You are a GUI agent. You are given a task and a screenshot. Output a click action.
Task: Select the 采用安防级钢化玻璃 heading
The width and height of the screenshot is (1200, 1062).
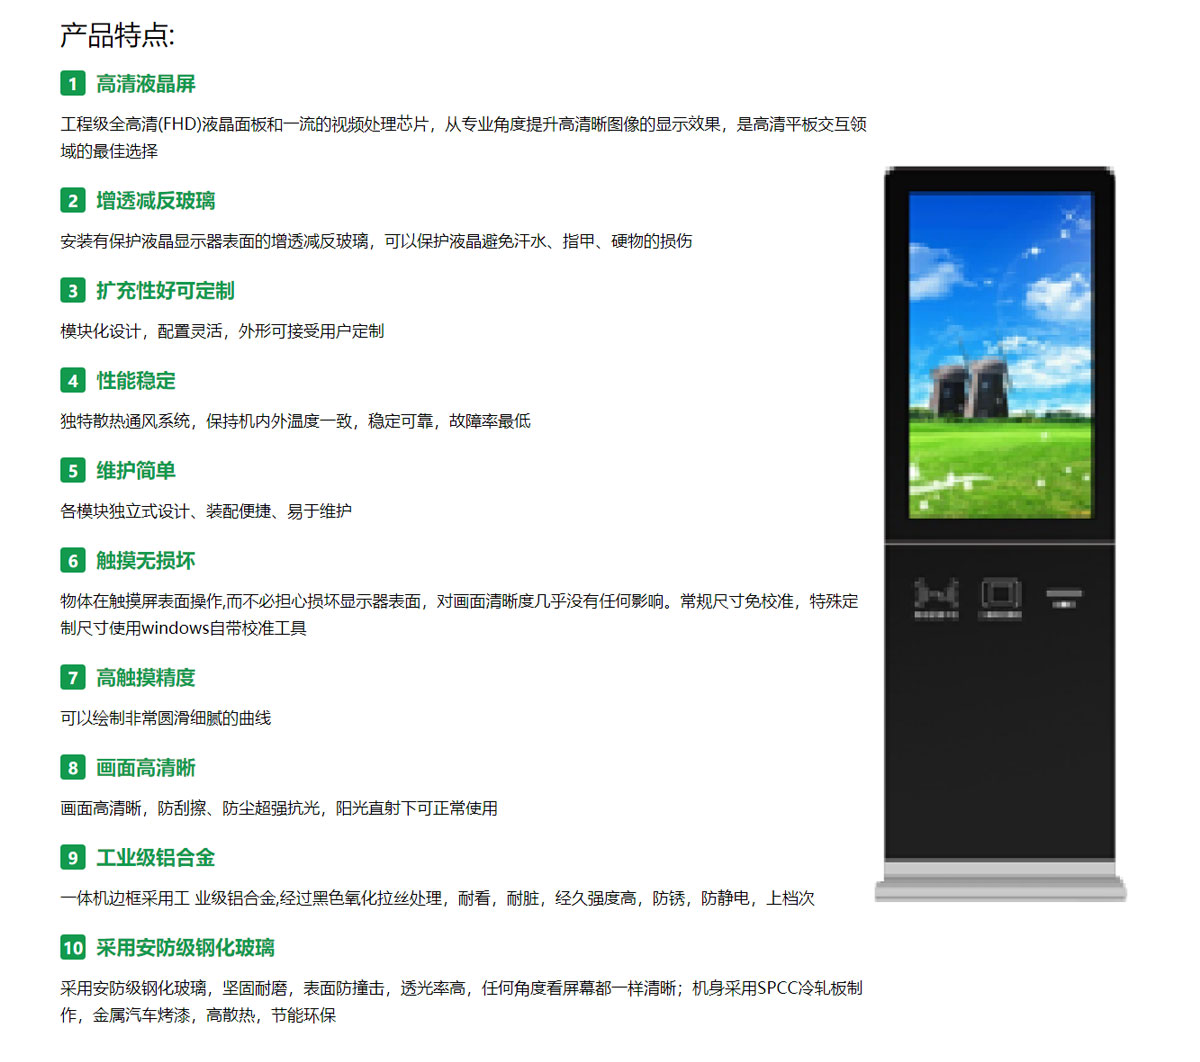click(185, 947)
